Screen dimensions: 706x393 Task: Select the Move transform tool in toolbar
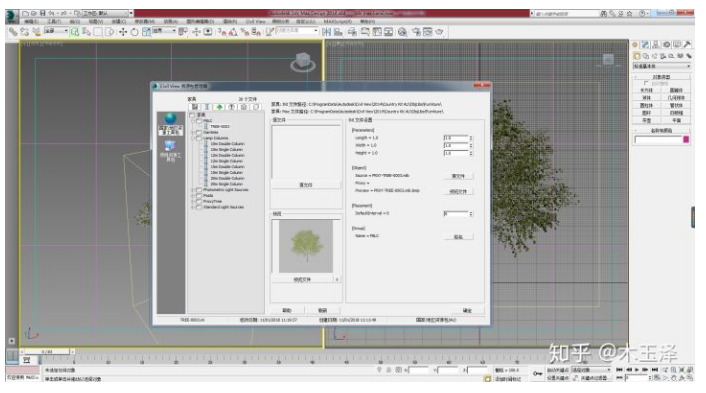(x=122, y=32)
